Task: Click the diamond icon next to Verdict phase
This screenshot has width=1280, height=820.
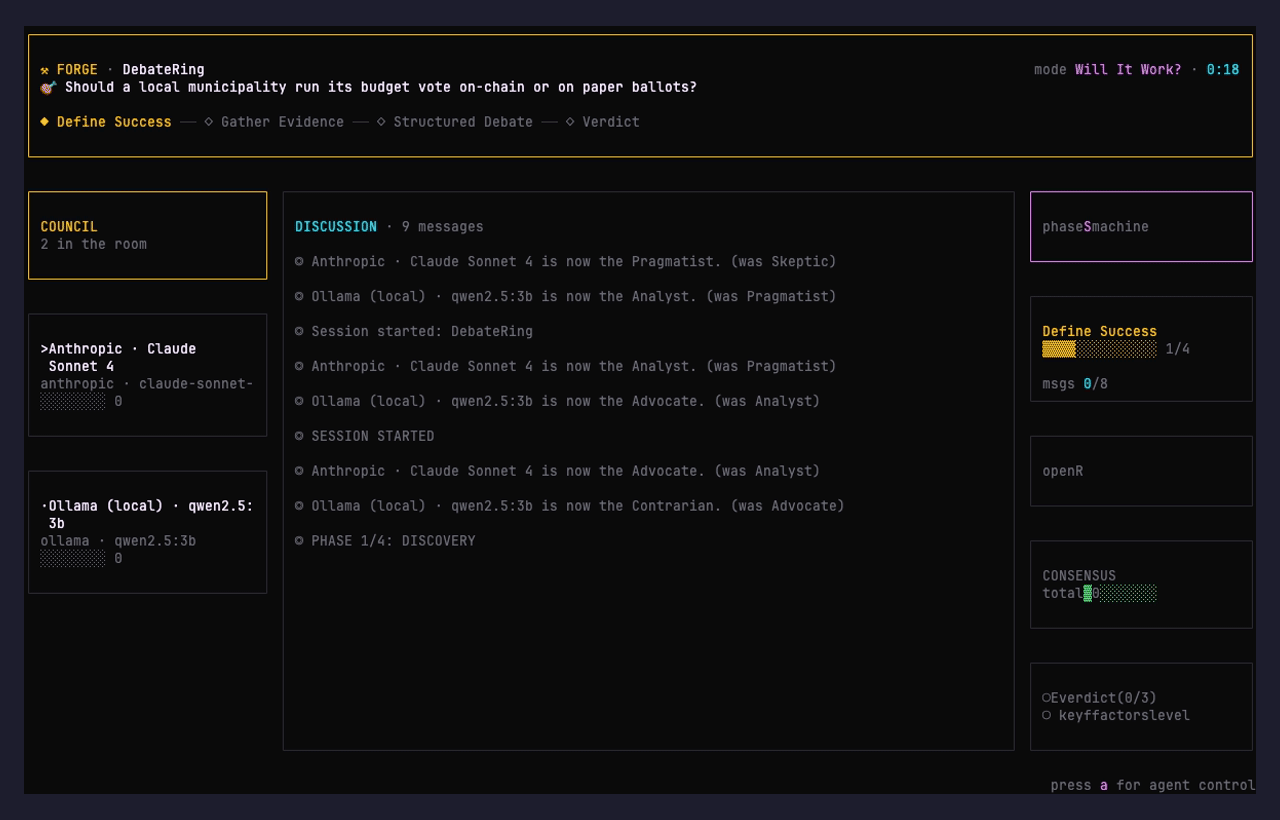Action: click(x=568, y=121)
